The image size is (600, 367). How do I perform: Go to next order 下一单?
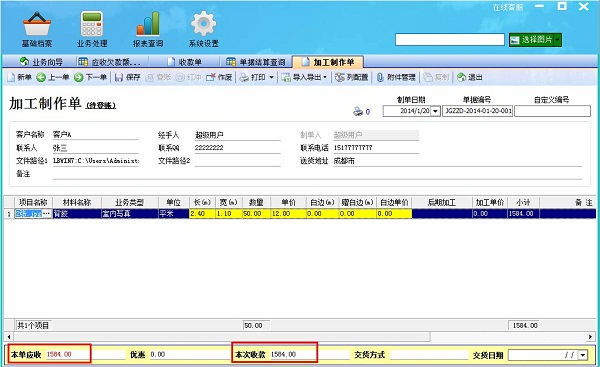(90, 77)
